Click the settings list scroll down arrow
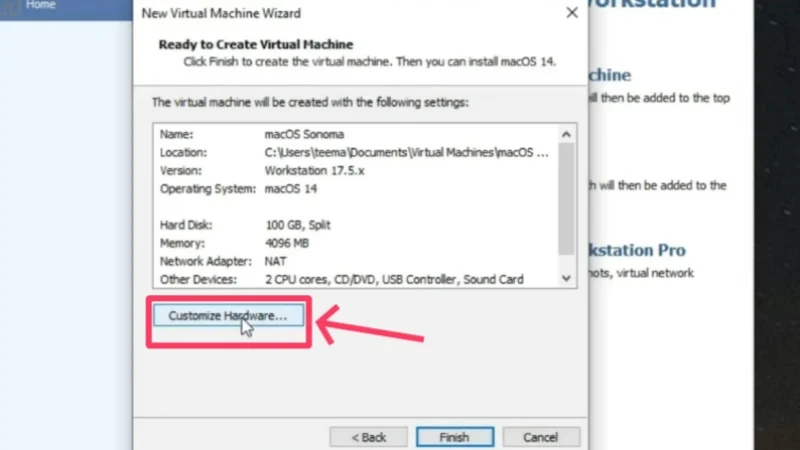Screen dimensions: 800x450 [x=567, y=279]
